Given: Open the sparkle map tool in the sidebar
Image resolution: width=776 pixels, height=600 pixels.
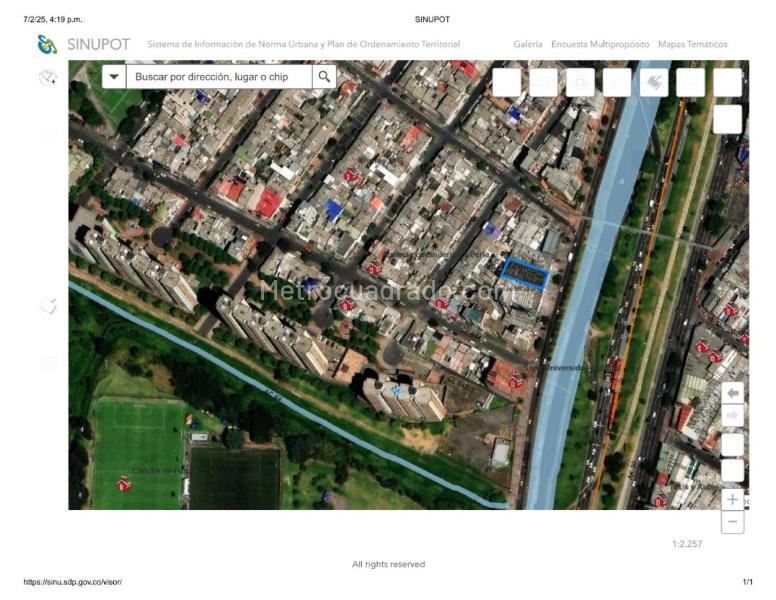Looking at the screenshot, I should tap(48, 77).
